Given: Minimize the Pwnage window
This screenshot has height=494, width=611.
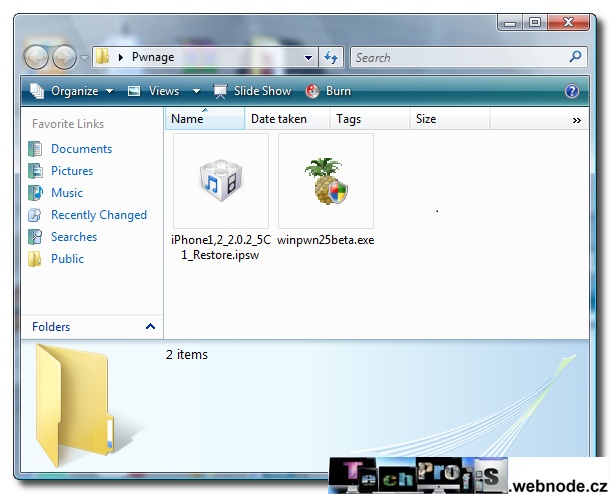Looking at the screenshot, I should pyautogui.click(x=510, y=23).
